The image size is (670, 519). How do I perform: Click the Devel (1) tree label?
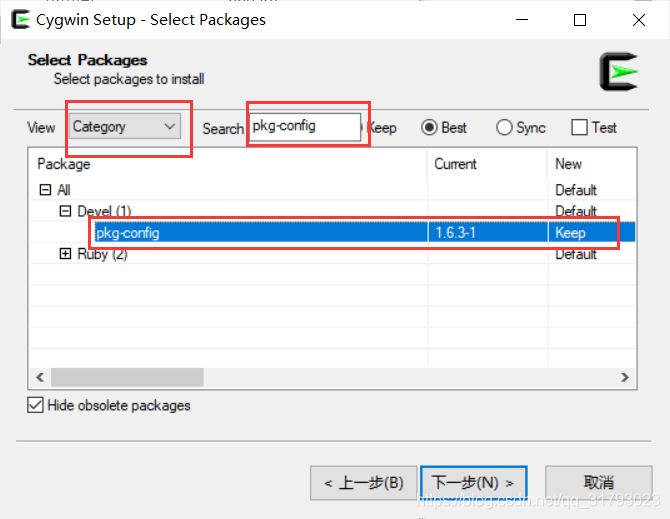(104, 211)
